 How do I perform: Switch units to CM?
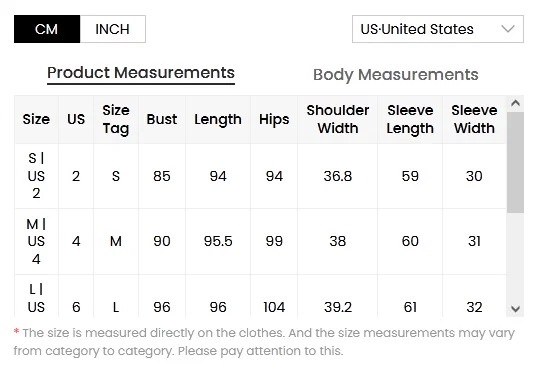(x=47, y=29)
